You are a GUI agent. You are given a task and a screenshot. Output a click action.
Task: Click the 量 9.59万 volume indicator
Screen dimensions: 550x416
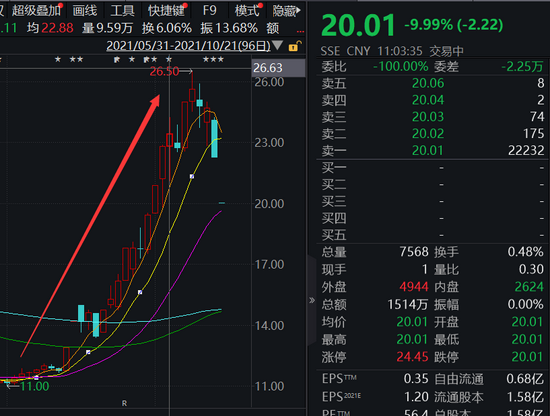tap(107, 28)
